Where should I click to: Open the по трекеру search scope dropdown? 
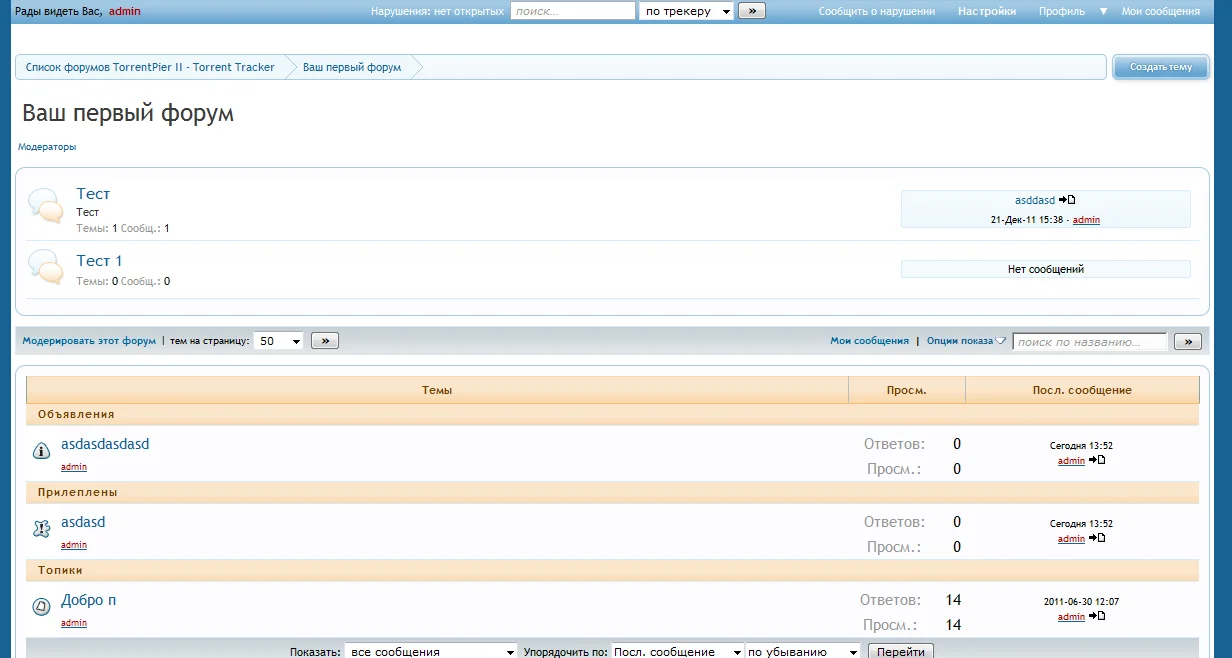click(x=686, y=11)
